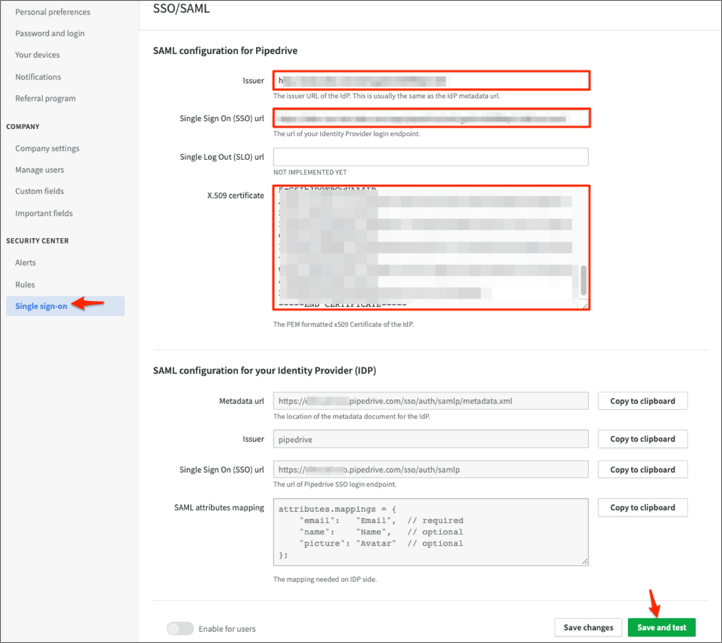Copy the Metadata url to clipboard
Viewport: 722px width, 643px height.
pyautogui.click(x=643, y=401)
